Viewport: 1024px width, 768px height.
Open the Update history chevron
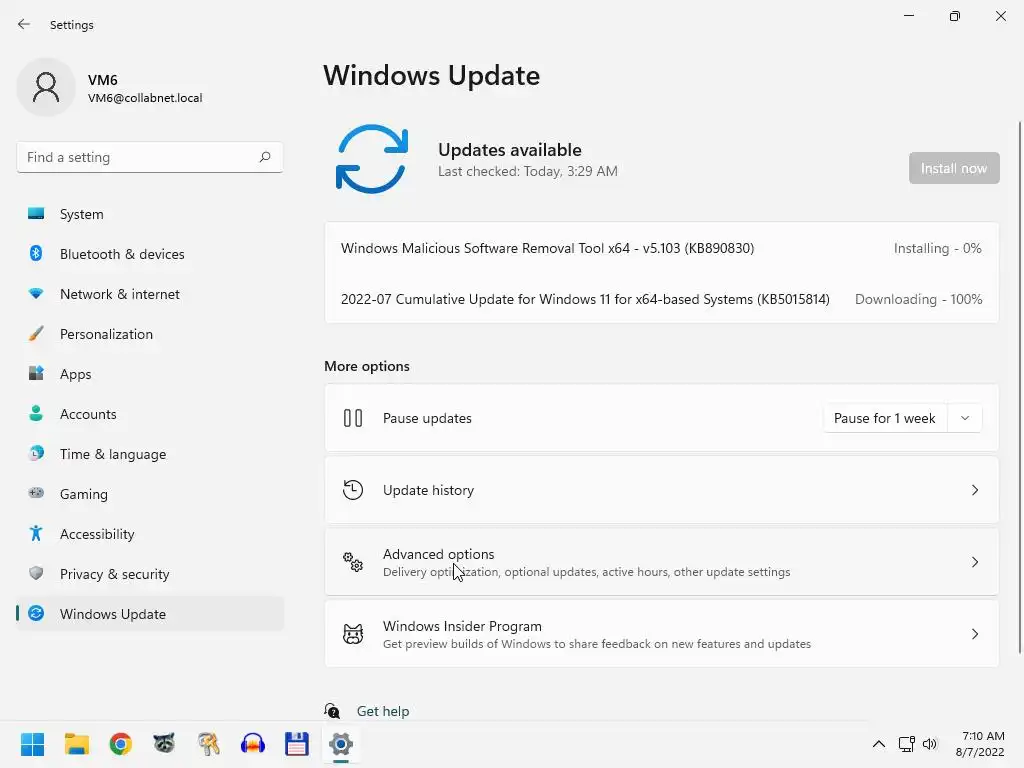(974, 490)
